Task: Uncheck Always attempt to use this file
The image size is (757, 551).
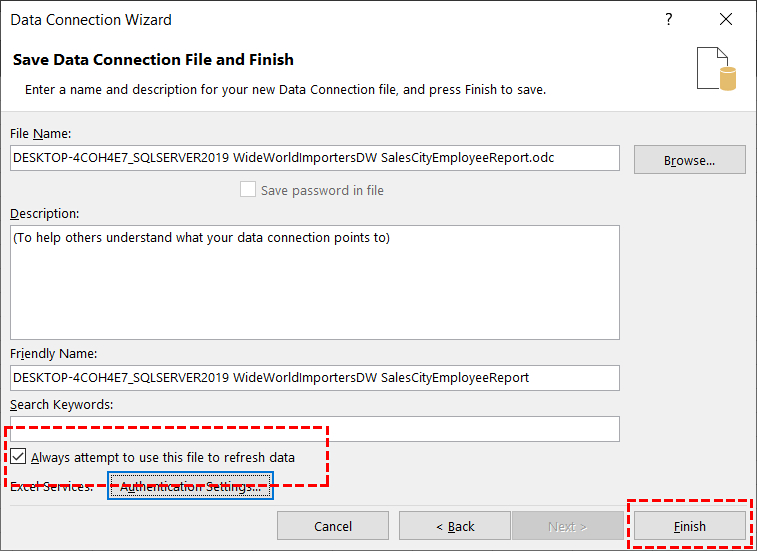Action: (x=19, y=457)
